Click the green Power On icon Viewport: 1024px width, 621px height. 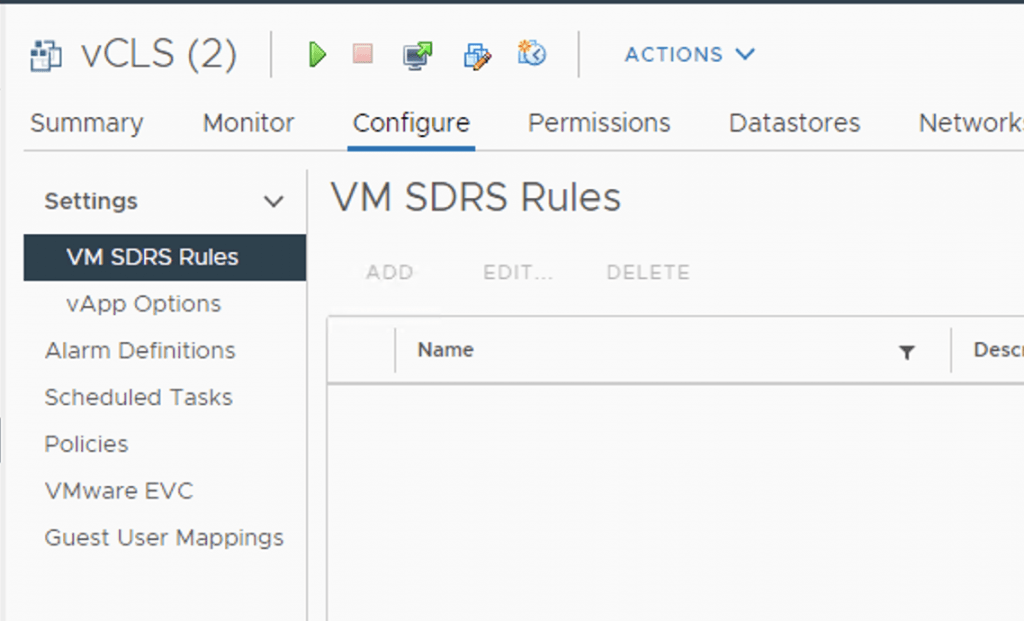pyautogui.click(x=318, y=55)
